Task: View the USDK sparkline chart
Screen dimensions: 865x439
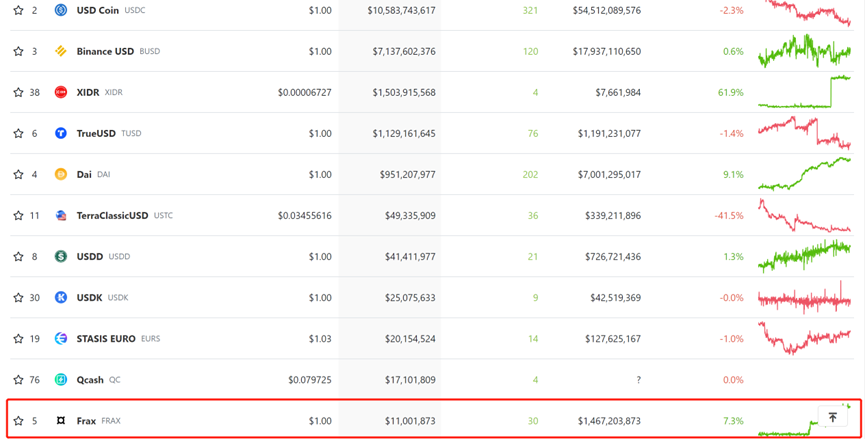Action: (x=805, y=298)
